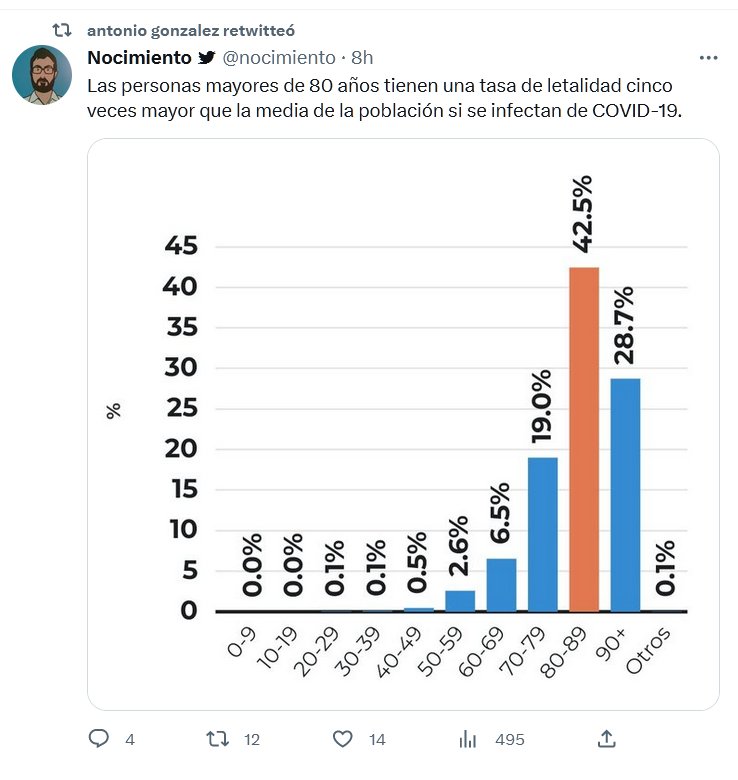The width and height of the screenshot is (738, 780).
Task: Click the Twitter bird badge beside Nocimiento
Action: [x=206, y=58]
